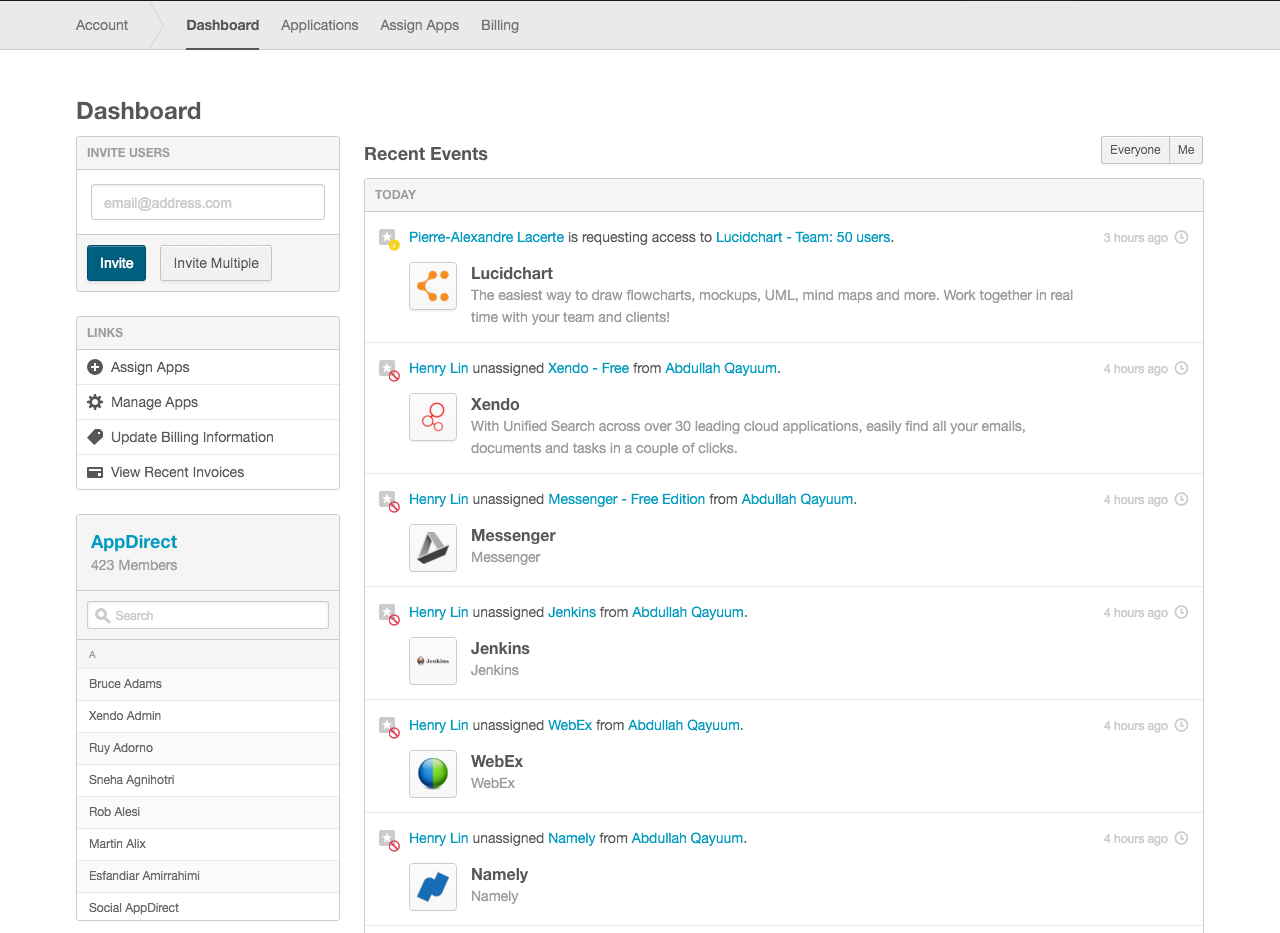The height and width of the screenshot is (933, 1280).
Task: Open Lucidchart - Team: 50 users link
Action: (x=803, y=237)
